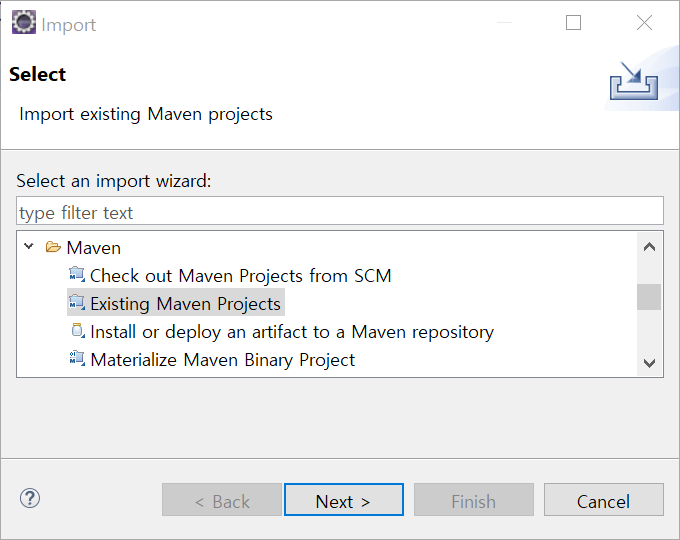Click the scrollbar up arrow

[649, 247]
